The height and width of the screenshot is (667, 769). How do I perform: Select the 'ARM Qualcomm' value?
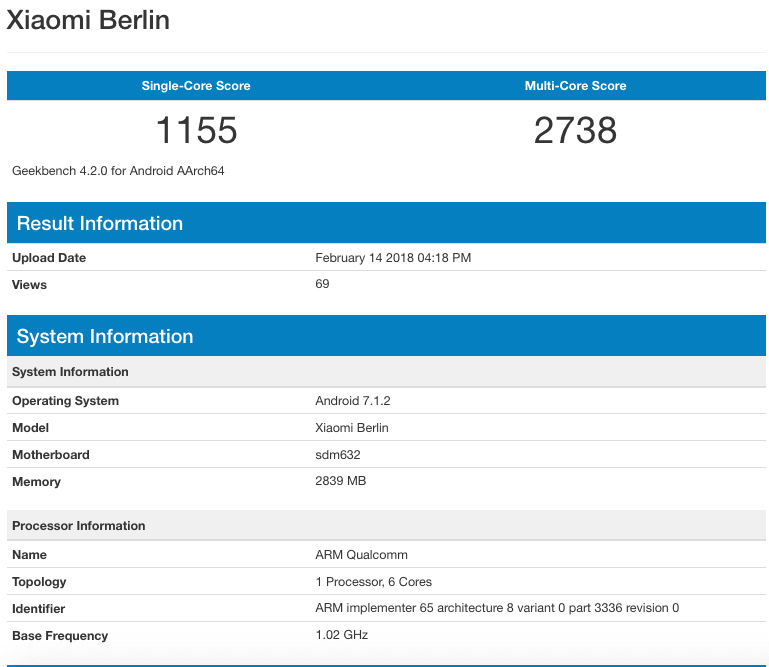point(361,555)
